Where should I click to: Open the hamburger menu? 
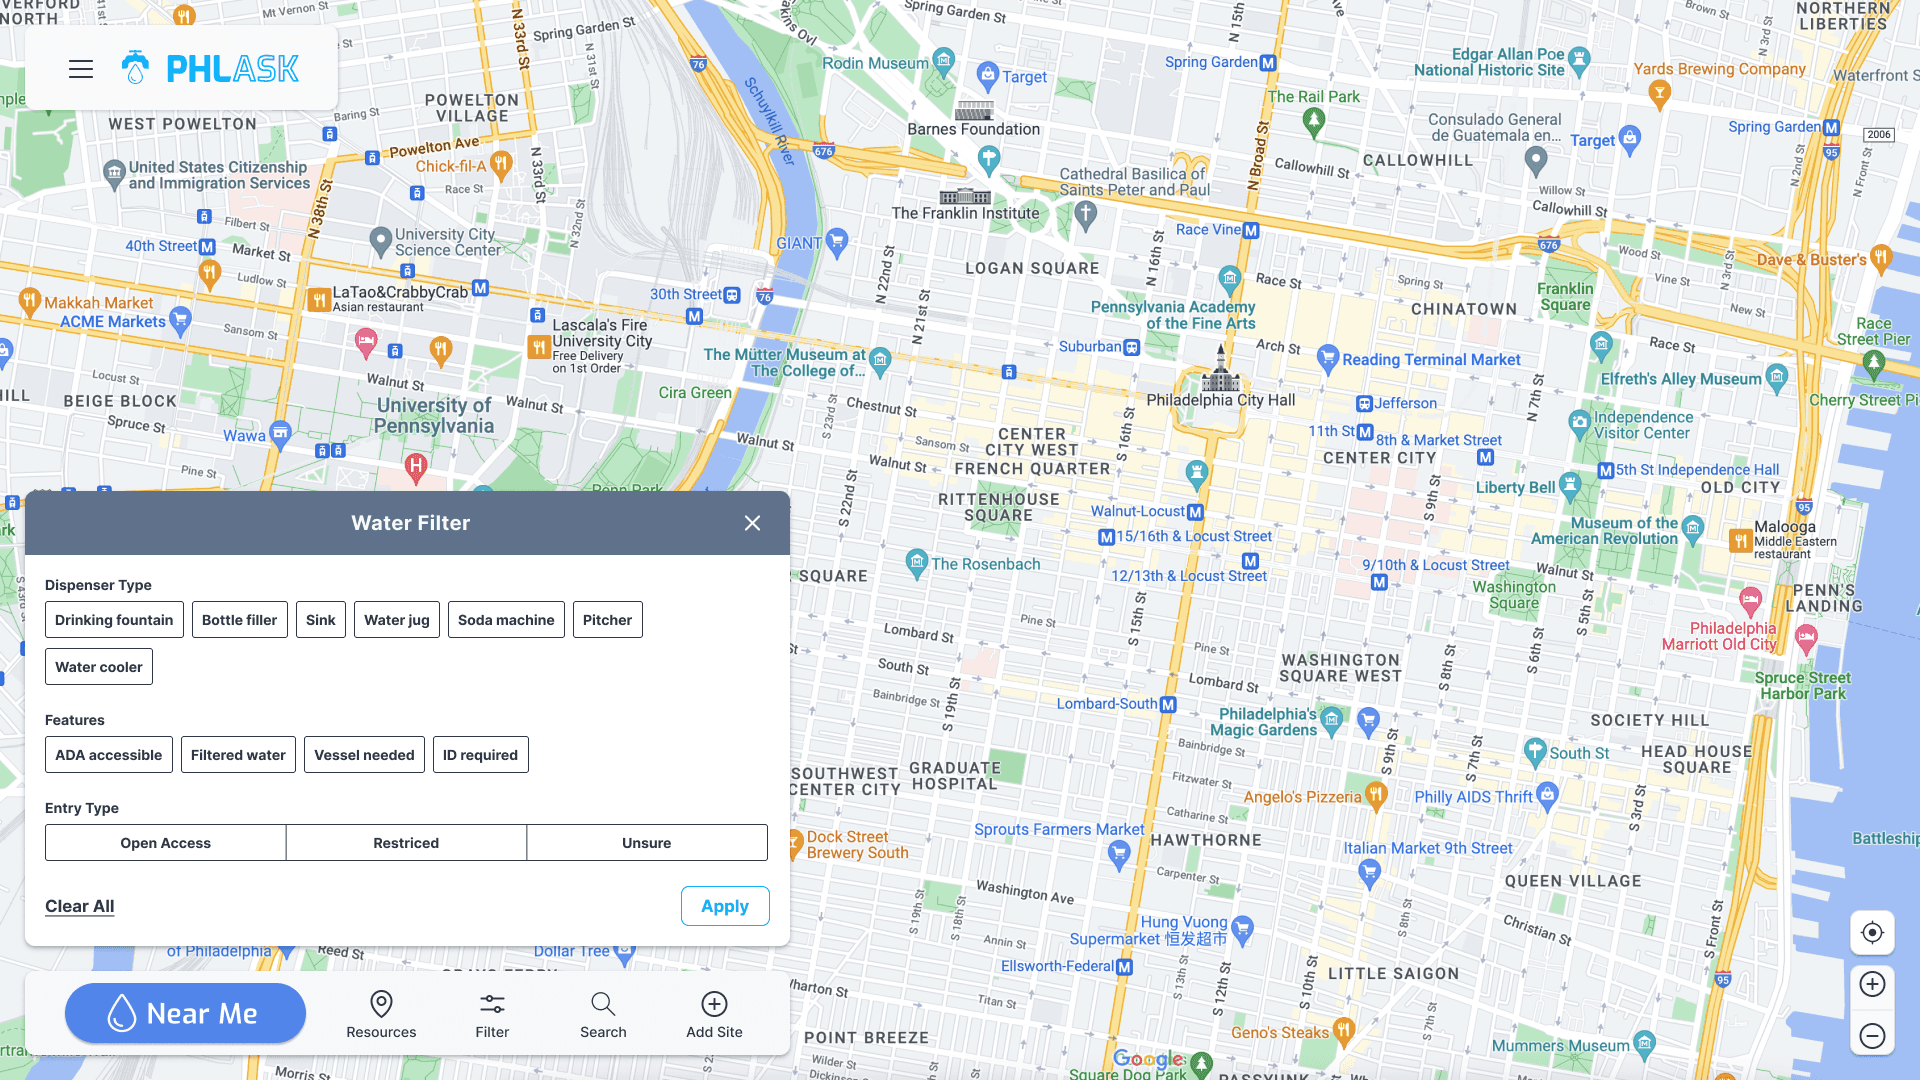point(81,69)
